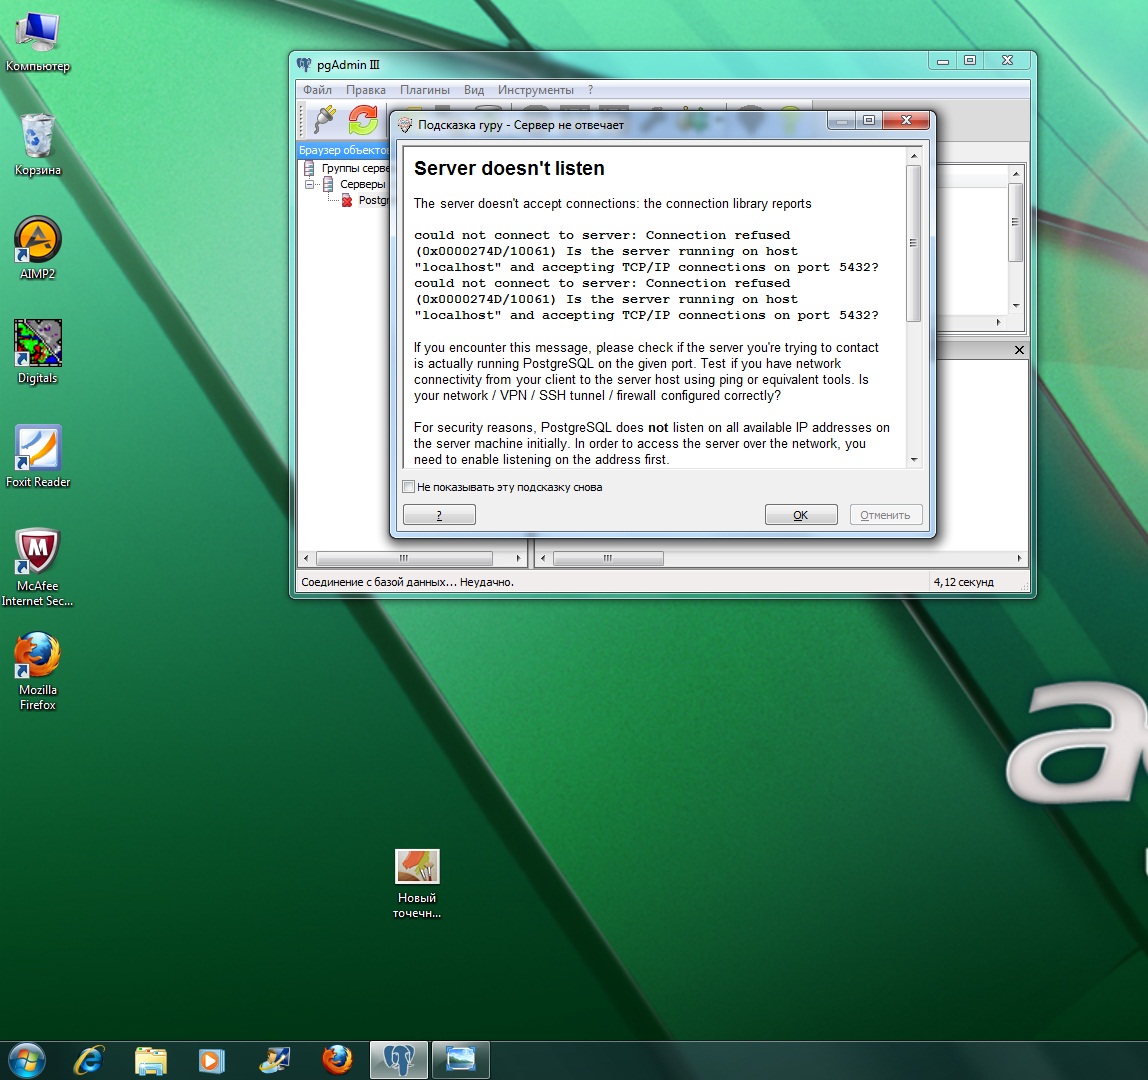
Task: Open the Инструменты menu
Action: point(536,90)
